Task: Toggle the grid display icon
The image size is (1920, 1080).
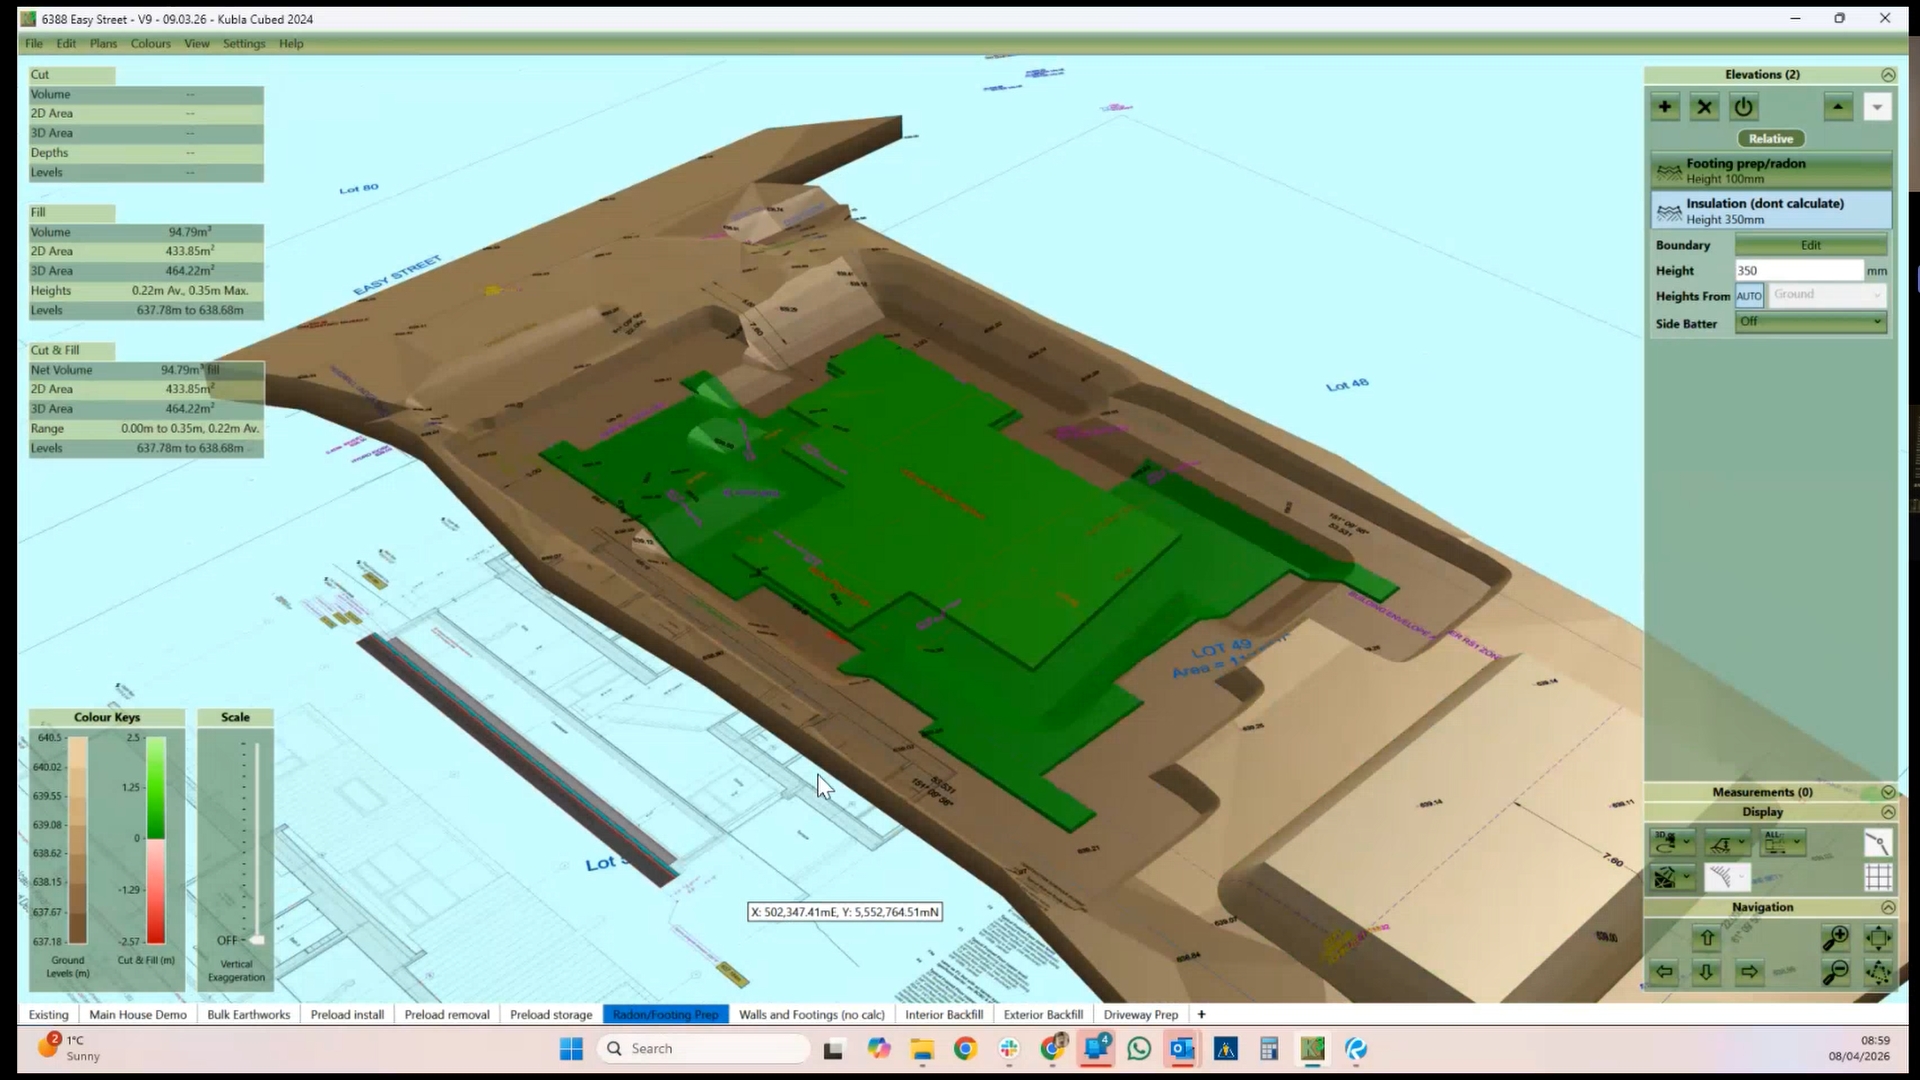Action: 1878,877
